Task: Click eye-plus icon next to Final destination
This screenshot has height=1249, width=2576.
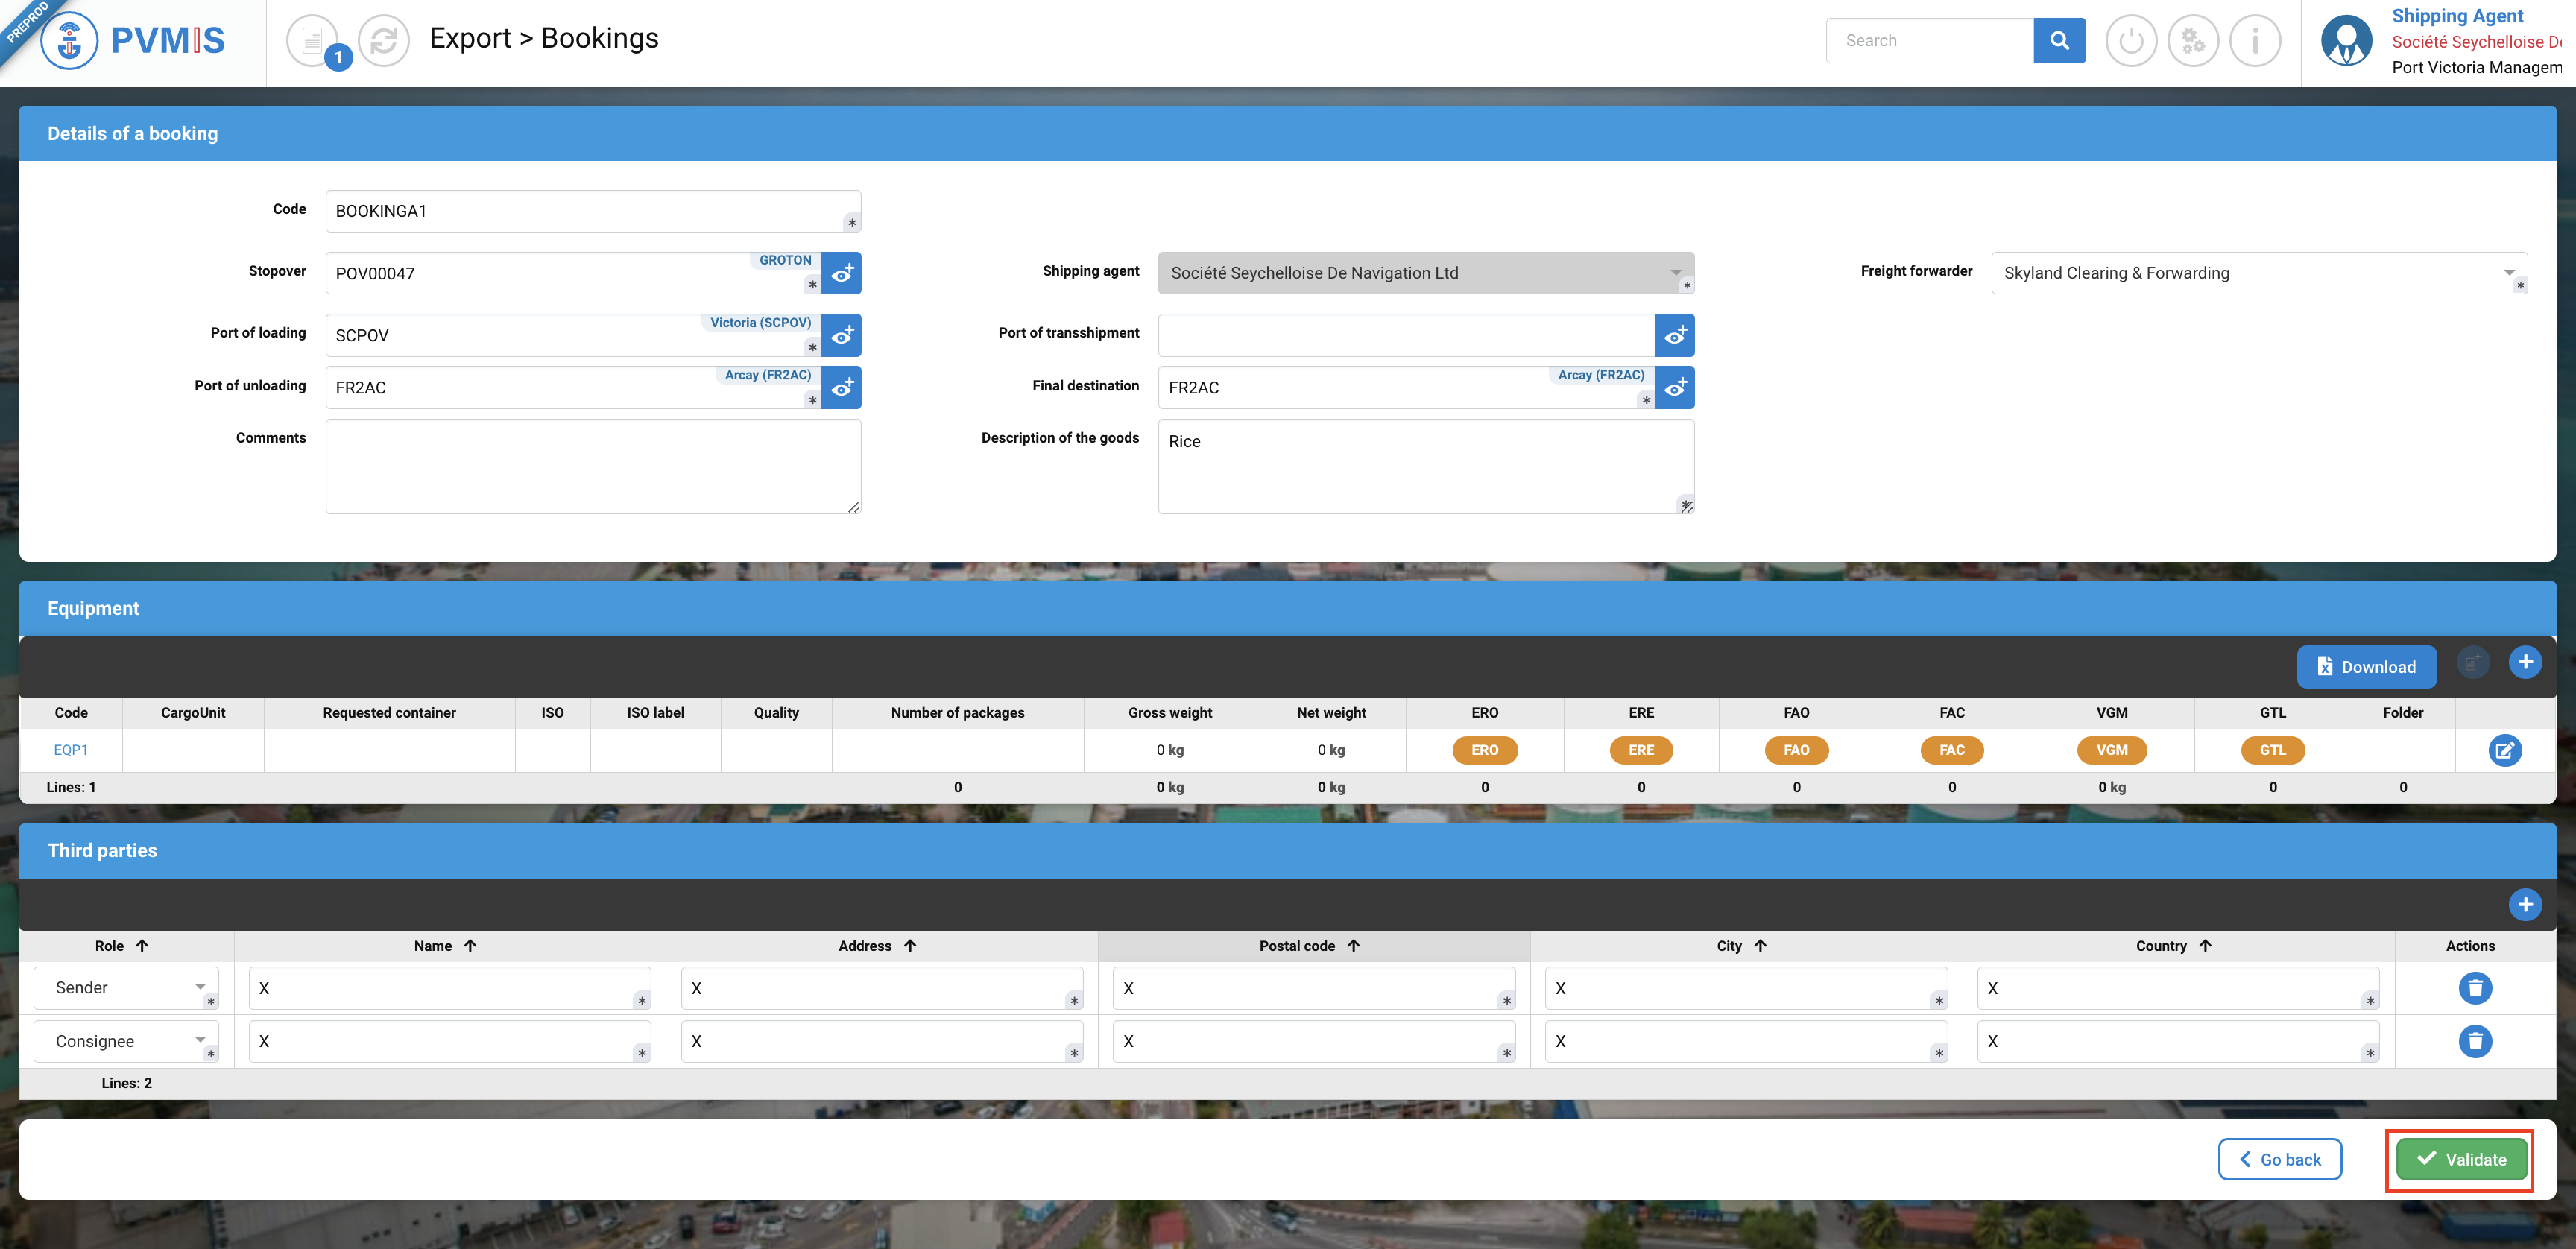Action: click(1675, 387)
